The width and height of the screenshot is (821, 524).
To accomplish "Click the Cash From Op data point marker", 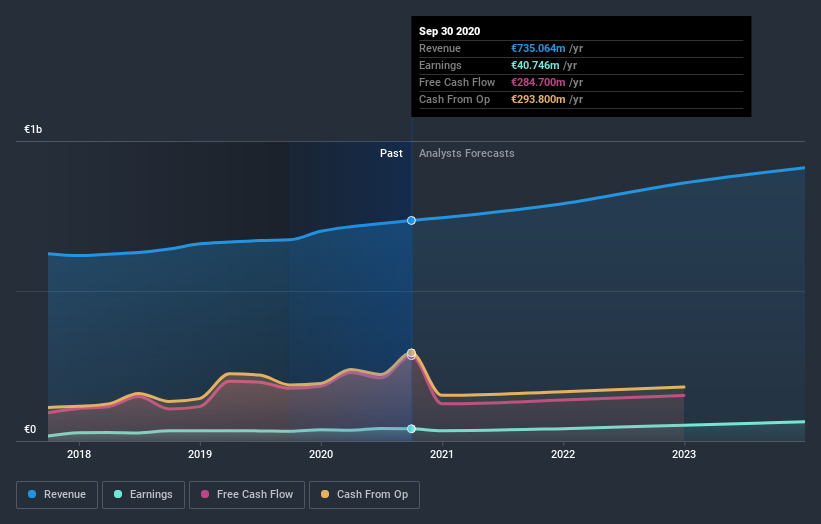I will pyautogui.click(x=412, y=352).
